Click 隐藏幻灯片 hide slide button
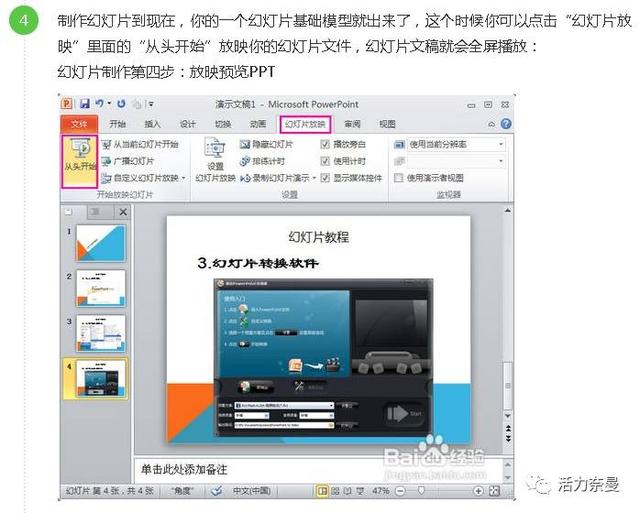 [x=266, y=144]
